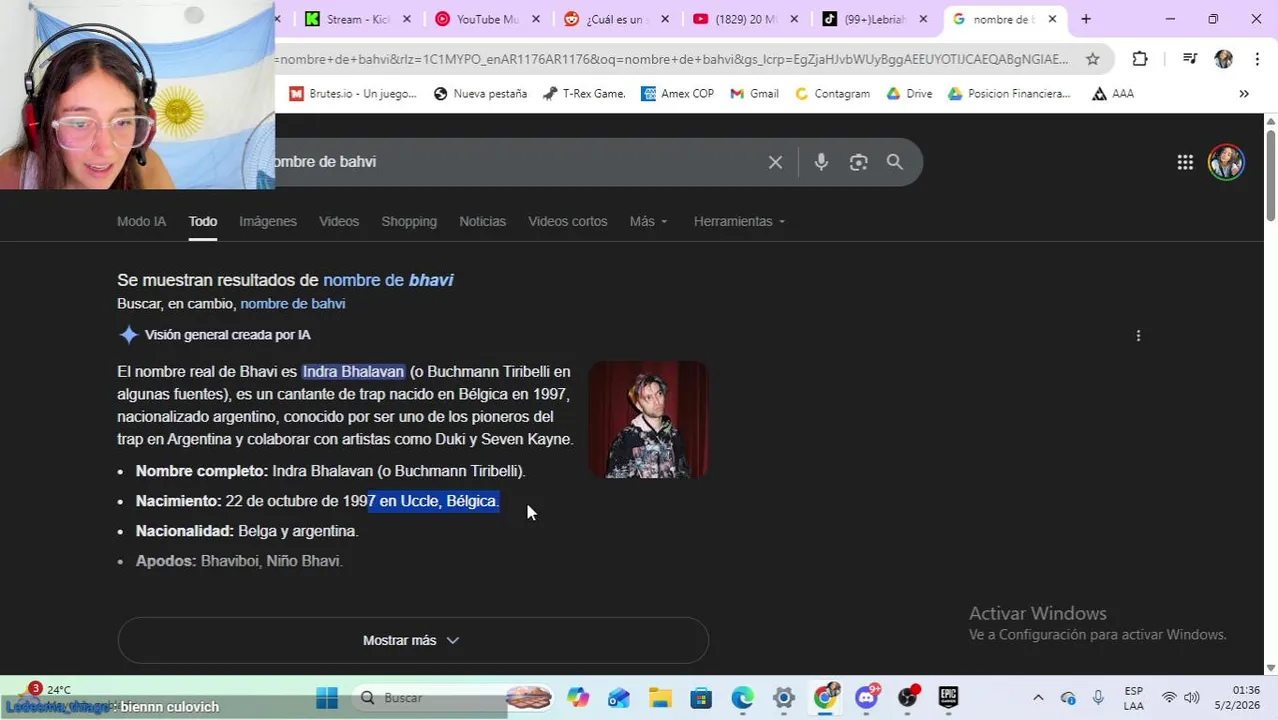Screen dimensions: 1278x720
Task: Click the taskbar microphone tray icon
Action: [x=1098, y=698]
